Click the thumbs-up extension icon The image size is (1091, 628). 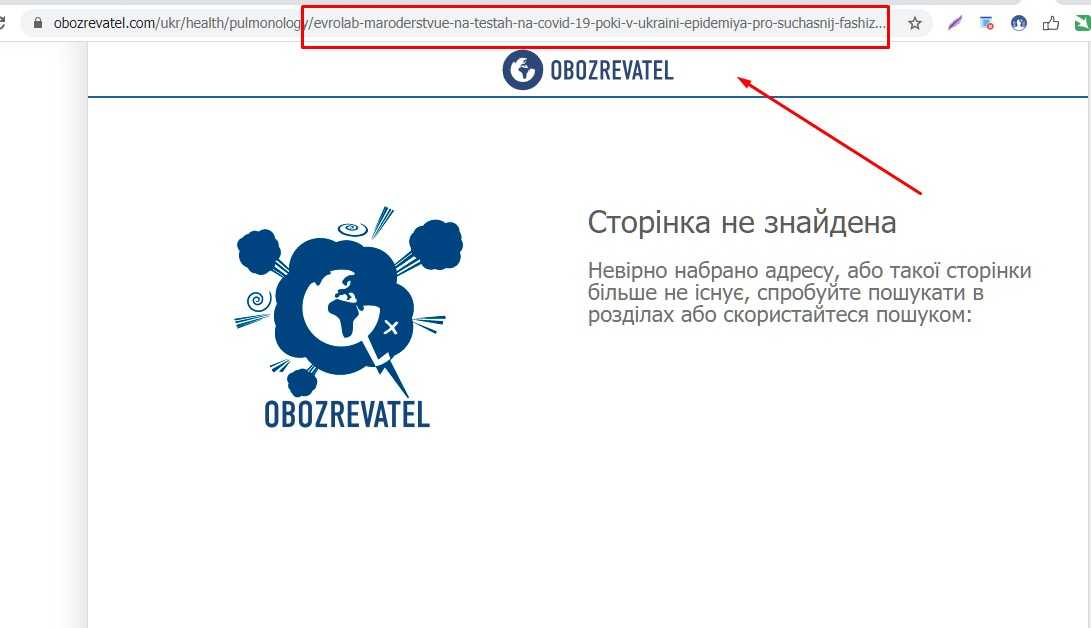(1051, 23)
